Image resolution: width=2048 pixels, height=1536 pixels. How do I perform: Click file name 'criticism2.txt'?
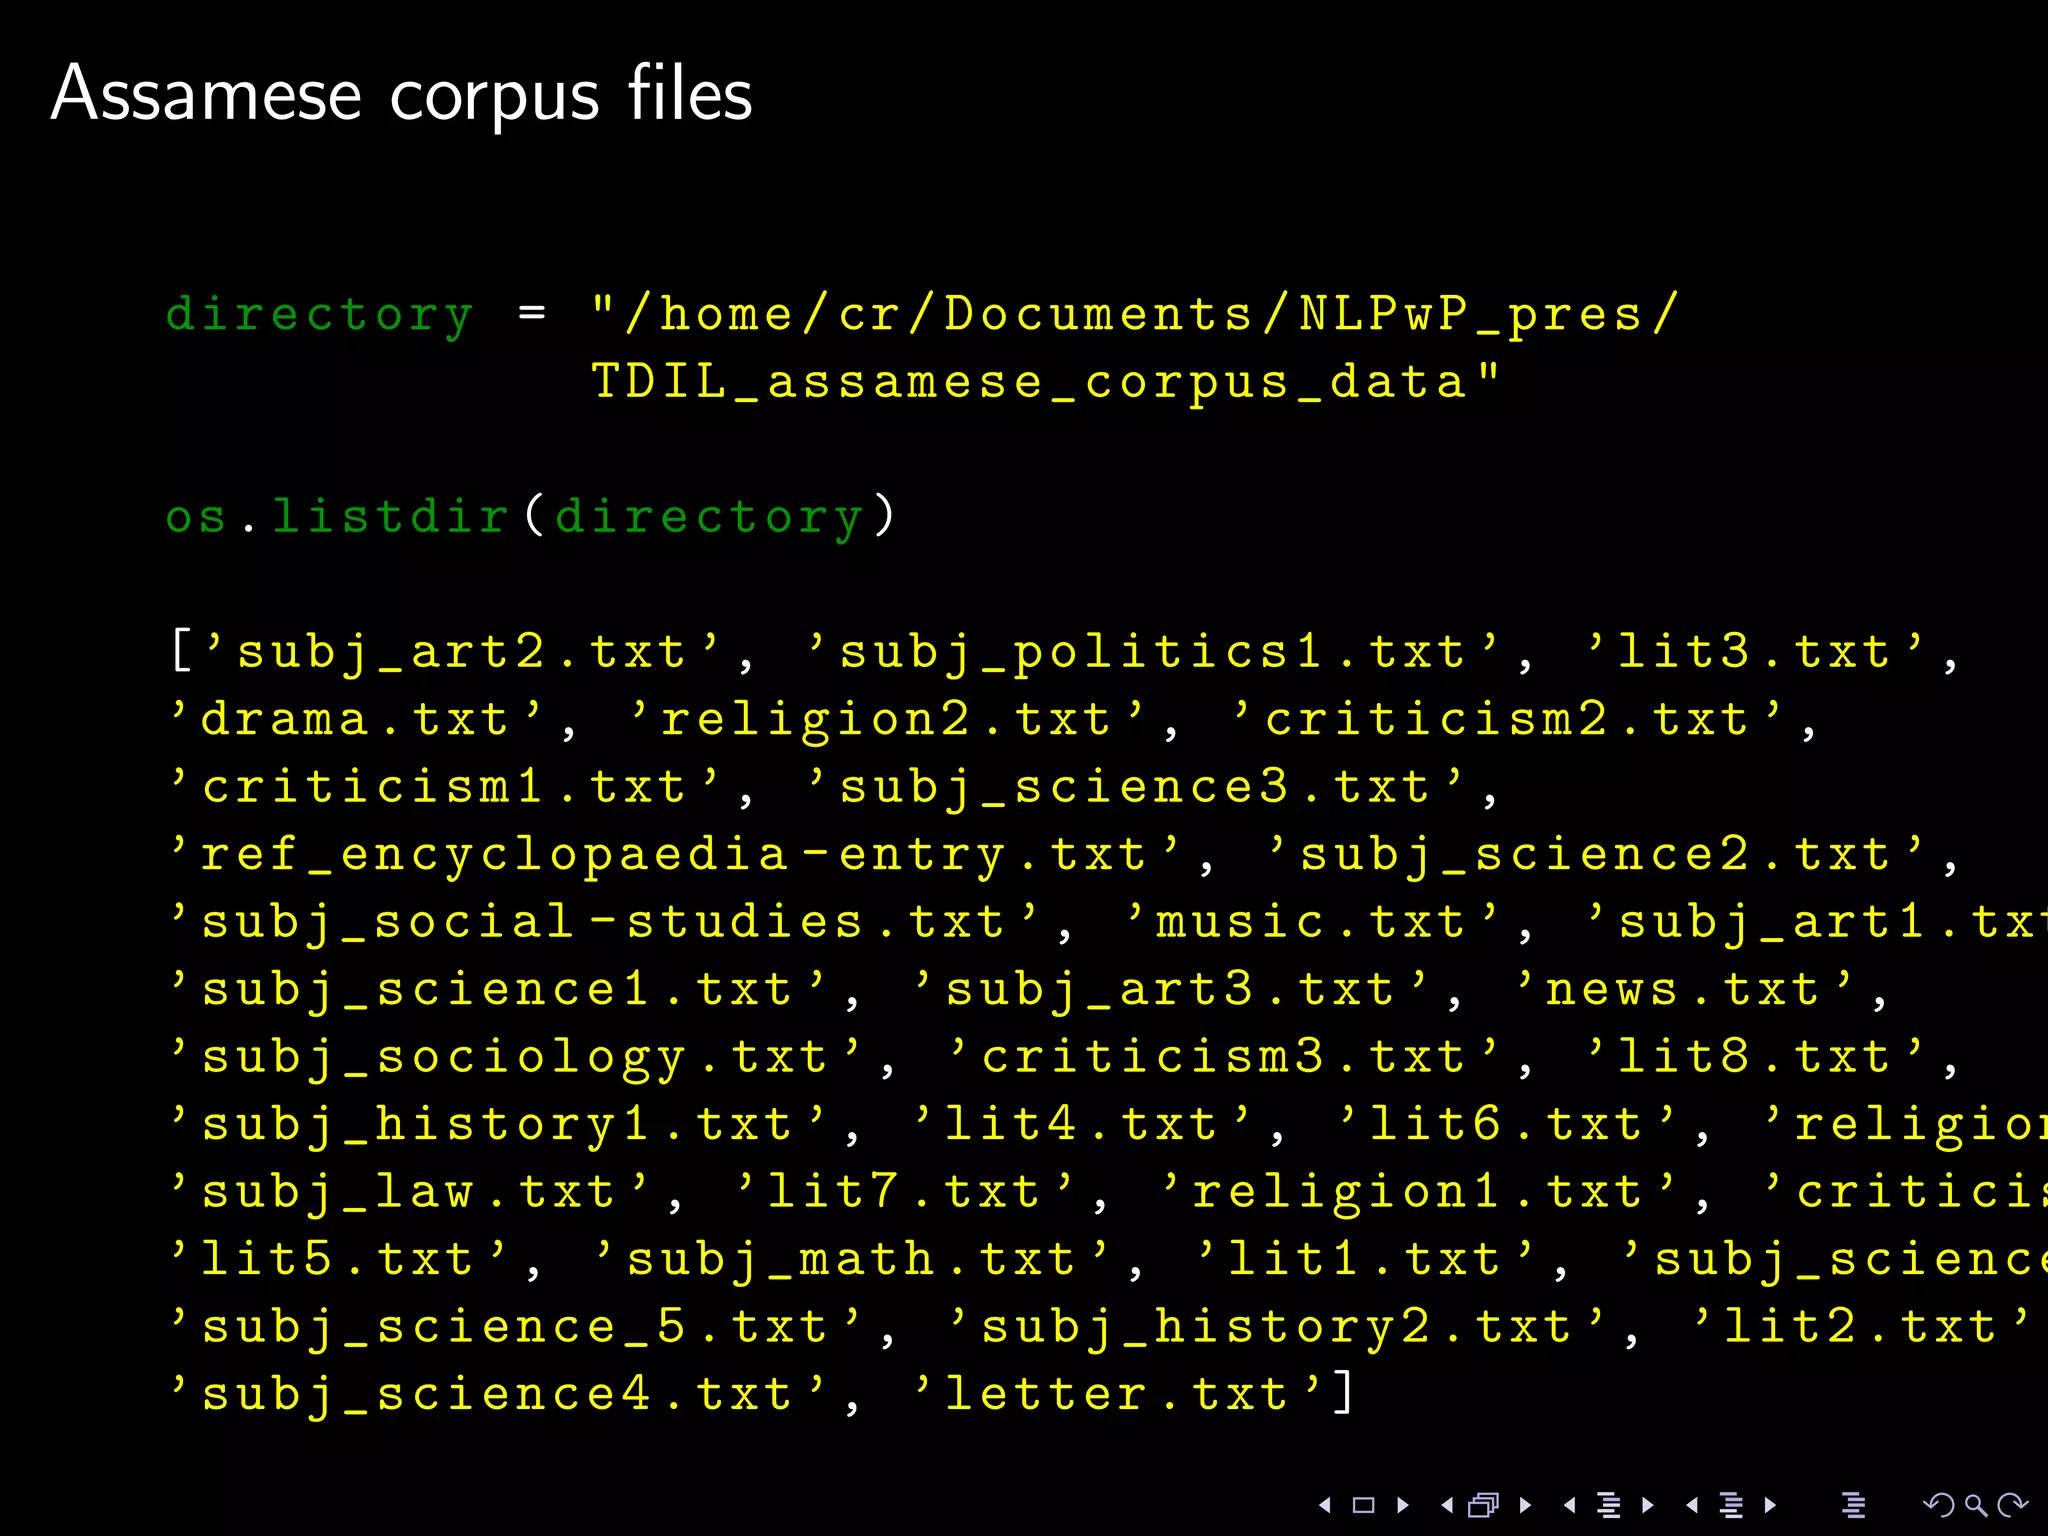click(1506, 719)
